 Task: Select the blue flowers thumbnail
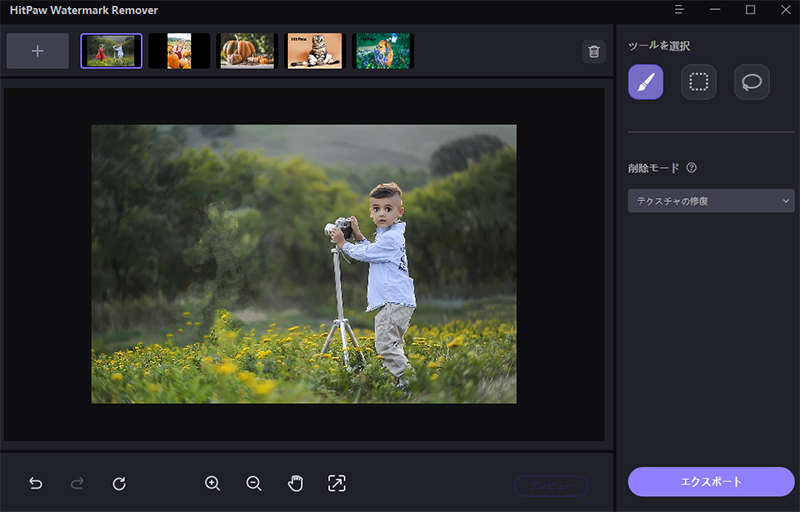tap(383, 51)
